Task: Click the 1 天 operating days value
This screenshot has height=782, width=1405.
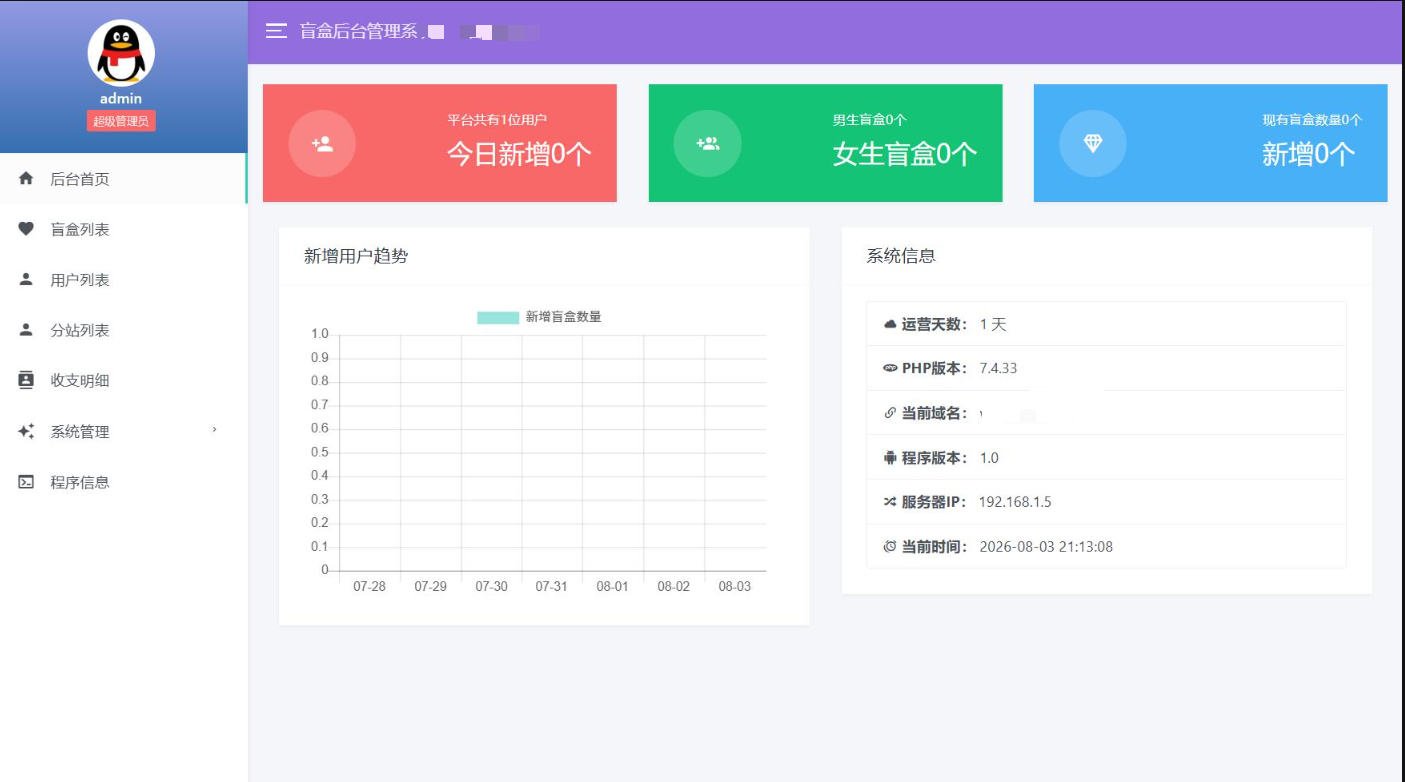Action: [x=993, y=324]
